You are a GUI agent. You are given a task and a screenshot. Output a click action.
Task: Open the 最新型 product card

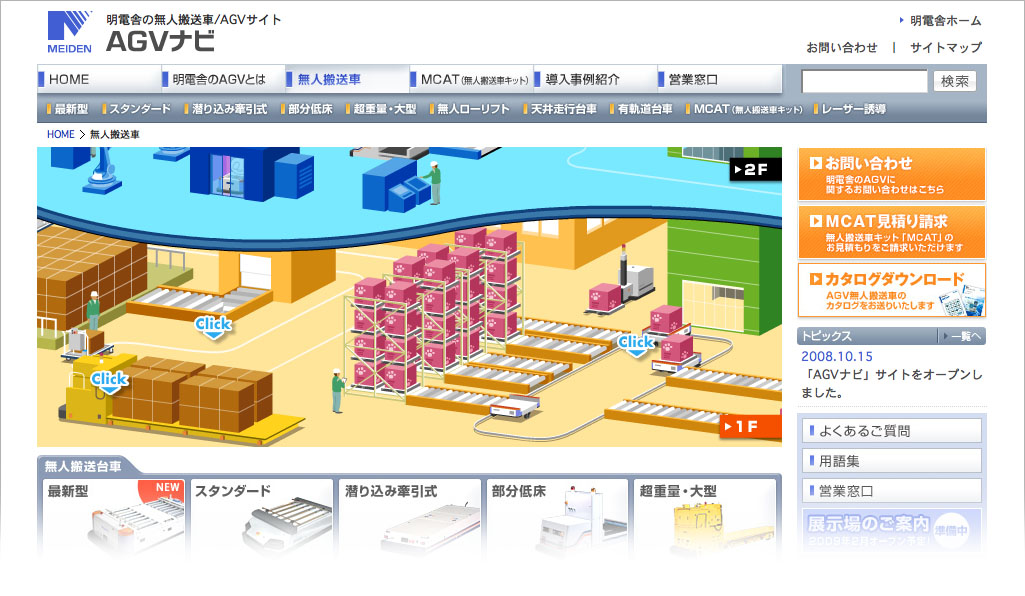click(x=114, y=518)
